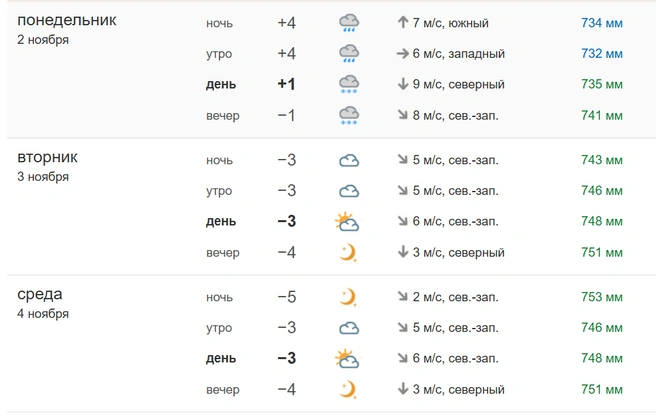
Task: Click Monday daytime snow cloud icon
Action: coord(349,84)
